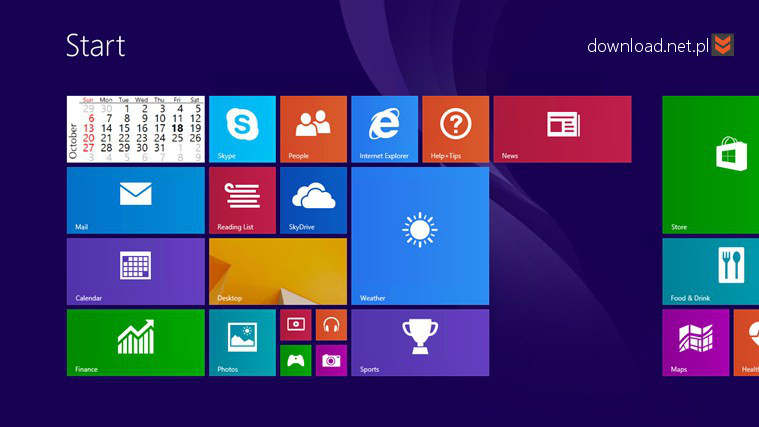
Task: Open the Maps tile
Action: [x=696, y=343]
